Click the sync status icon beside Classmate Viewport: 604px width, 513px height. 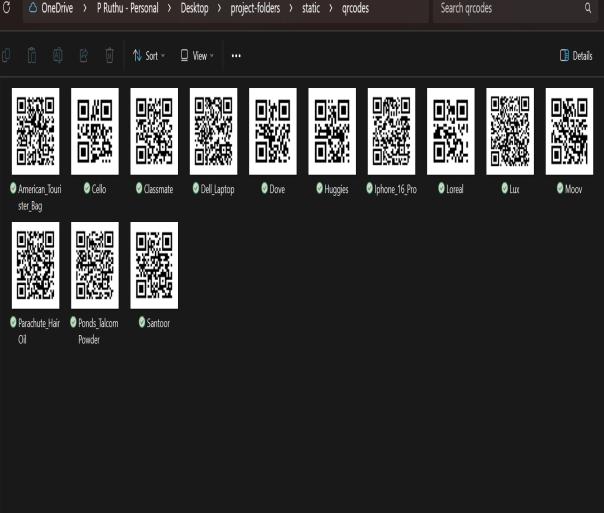[139, 188]
